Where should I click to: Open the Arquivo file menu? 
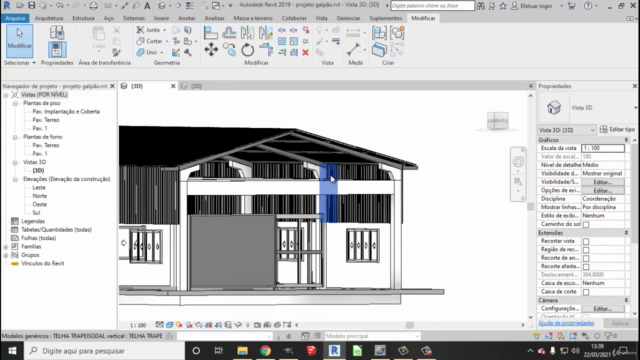15,18
